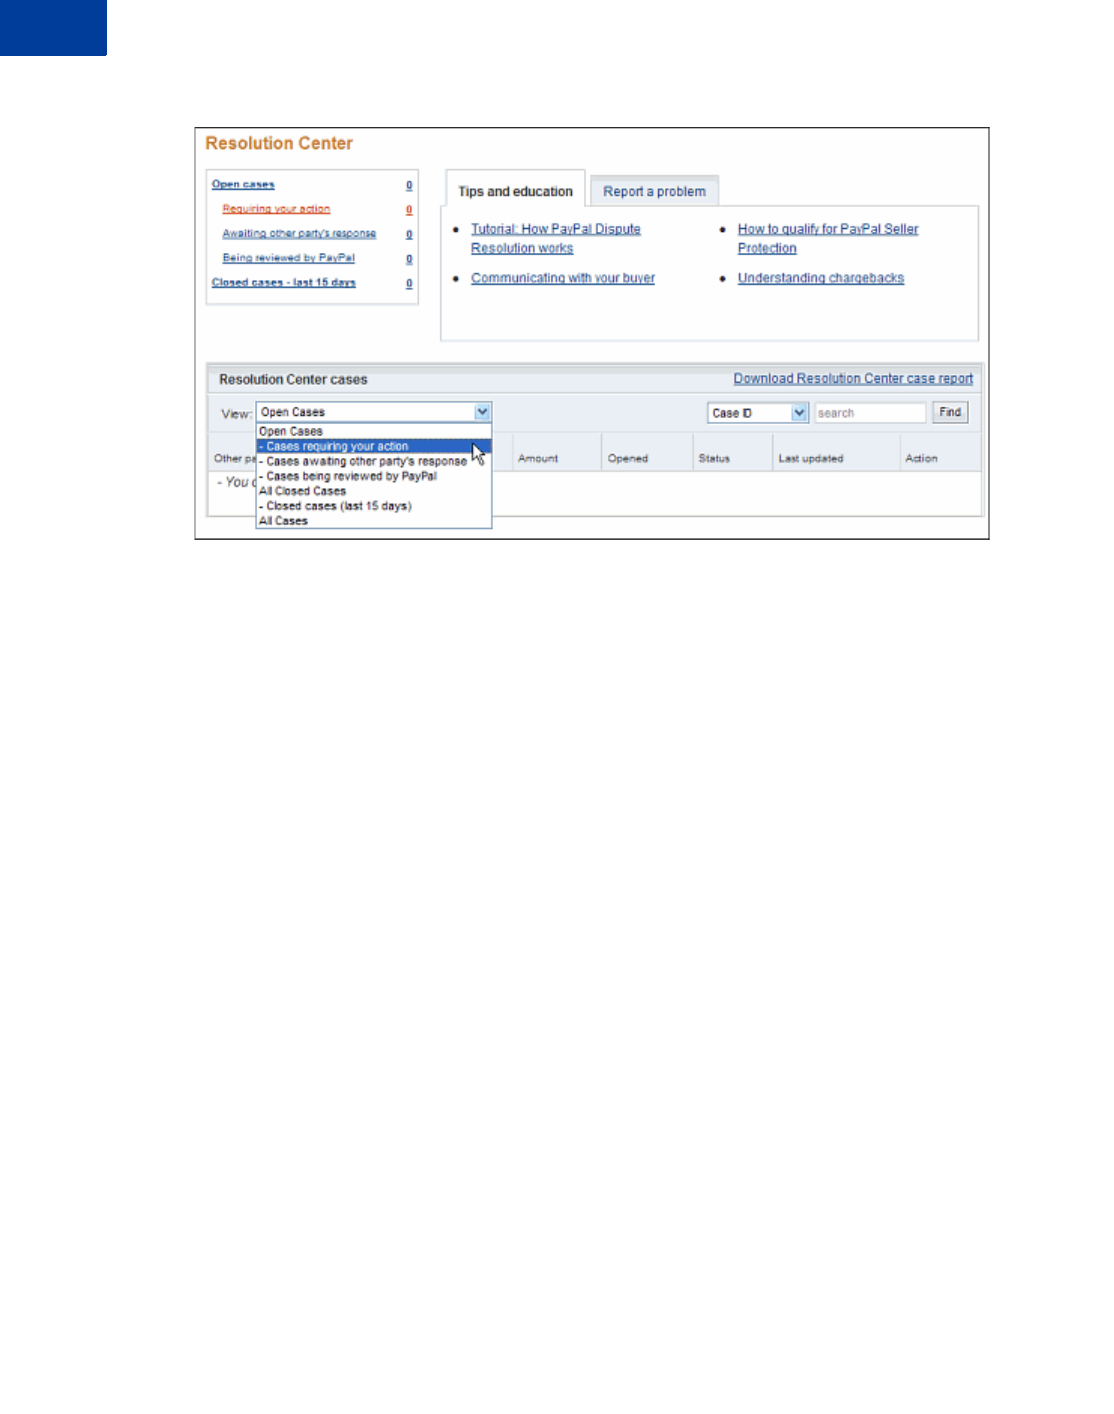Click the Action column header

pos(921,458)
